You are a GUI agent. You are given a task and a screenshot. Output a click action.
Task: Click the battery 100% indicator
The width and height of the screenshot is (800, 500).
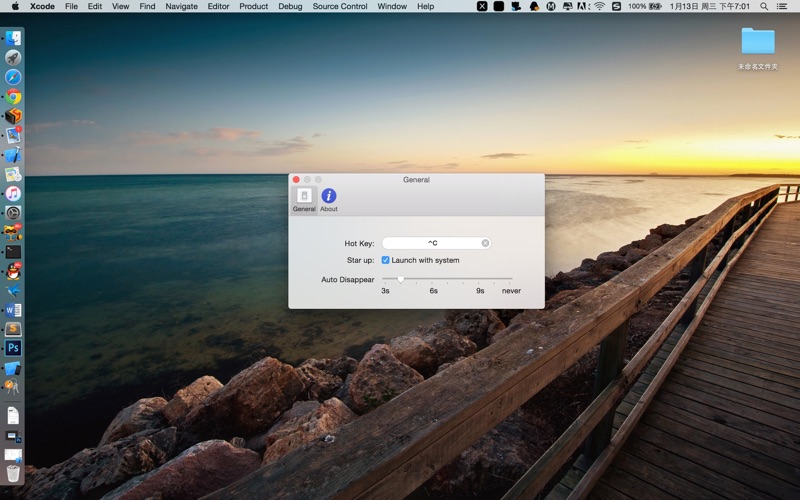[x=645, y=6]
